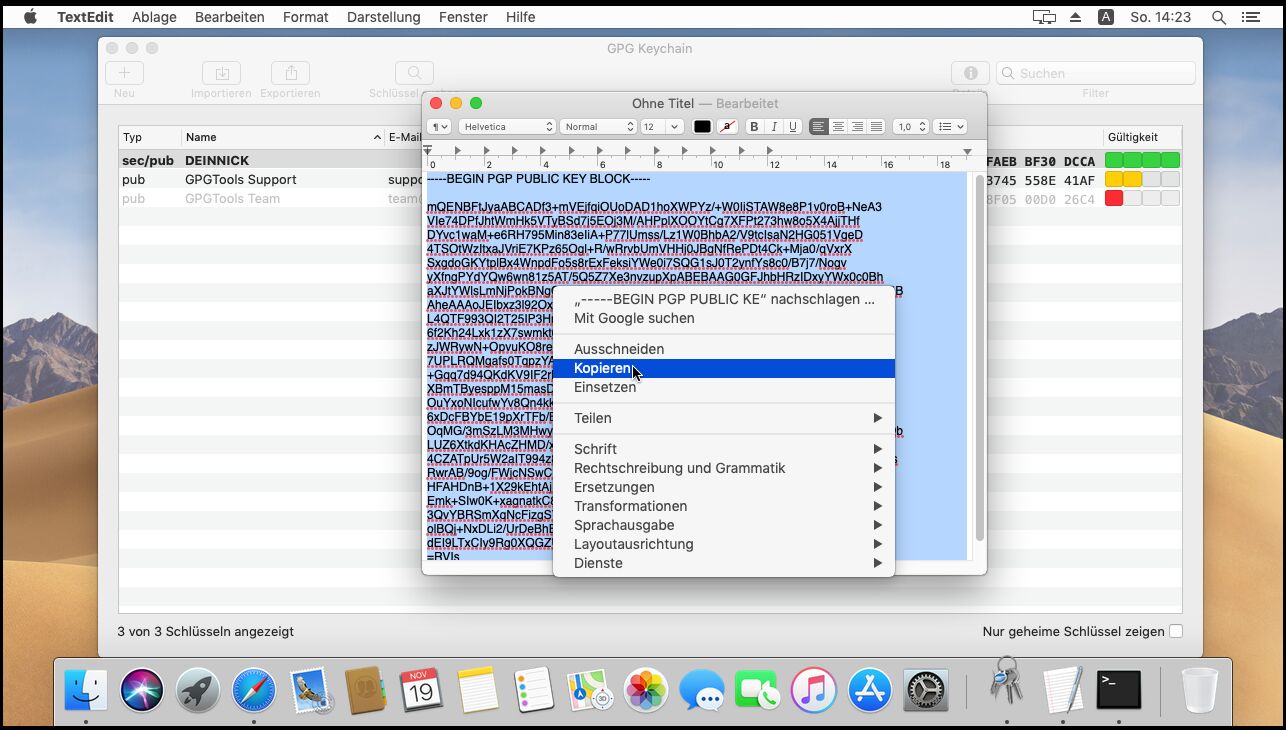Center-align the text
This screenshot has height=730, width=1286.
coord(838,127)
